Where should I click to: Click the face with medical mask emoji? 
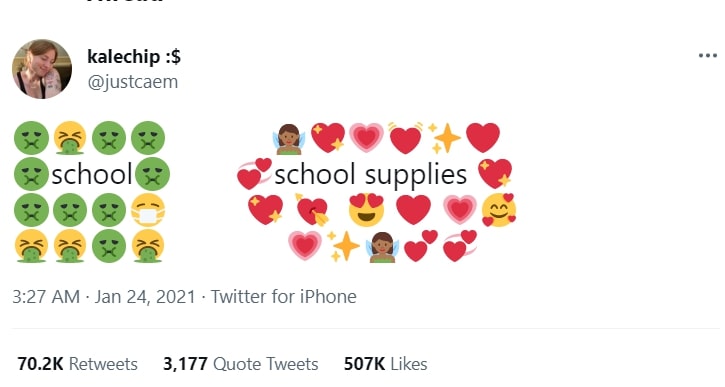[148, 210]
